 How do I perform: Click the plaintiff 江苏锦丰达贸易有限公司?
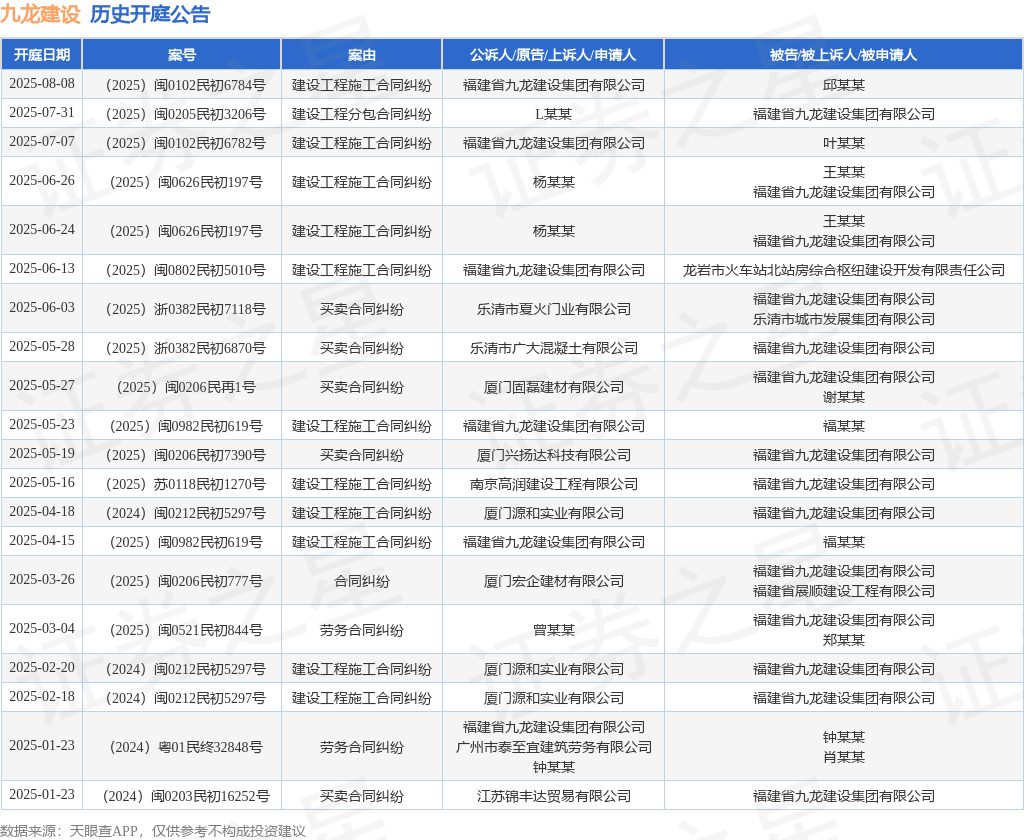tap(553, 796)
